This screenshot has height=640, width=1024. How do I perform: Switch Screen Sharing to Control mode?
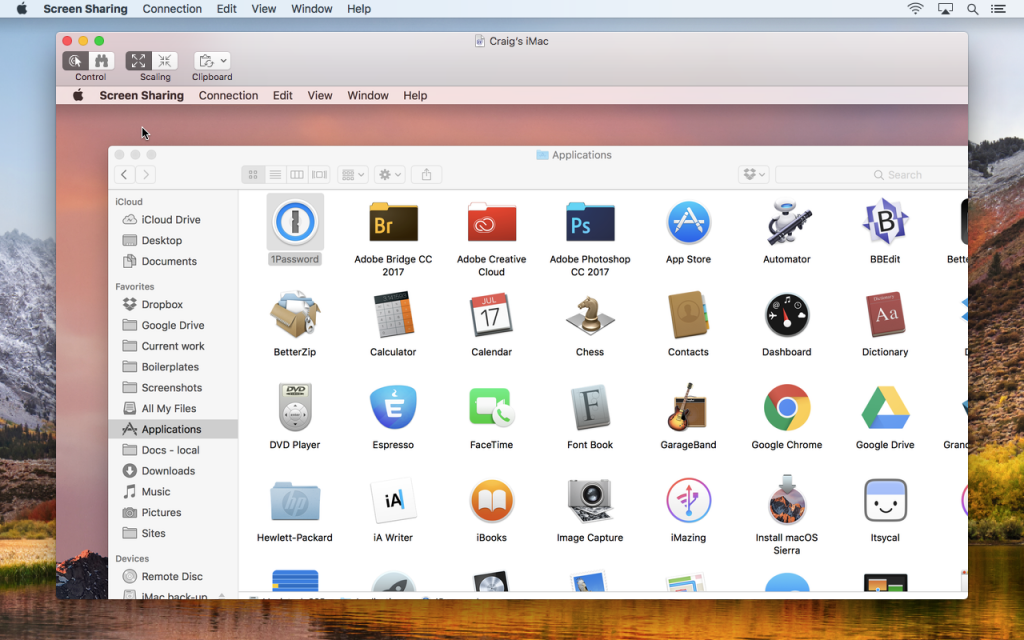[x=76, y=61]
